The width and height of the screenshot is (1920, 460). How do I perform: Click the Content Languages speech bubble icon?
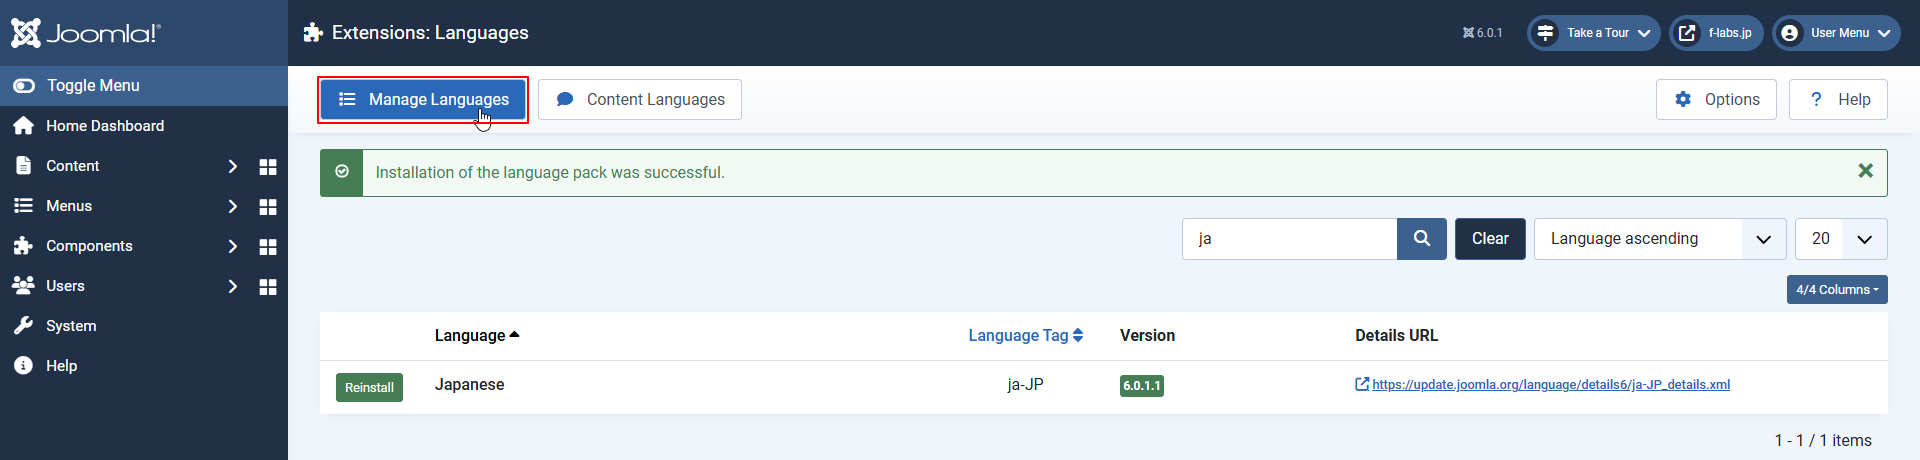(565, 100)
